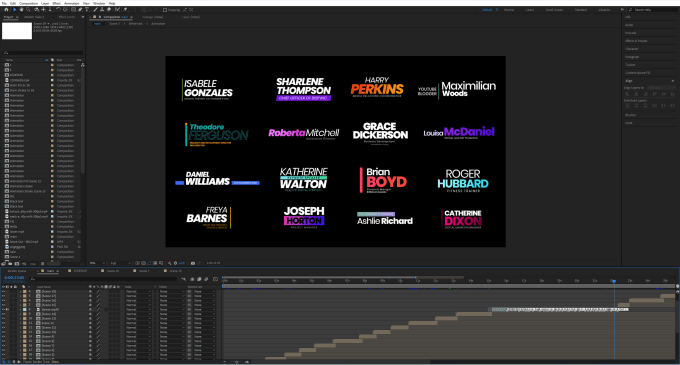
Task: Click the current-time indicator on timeline ruler
Action: [x=614, y=281]
